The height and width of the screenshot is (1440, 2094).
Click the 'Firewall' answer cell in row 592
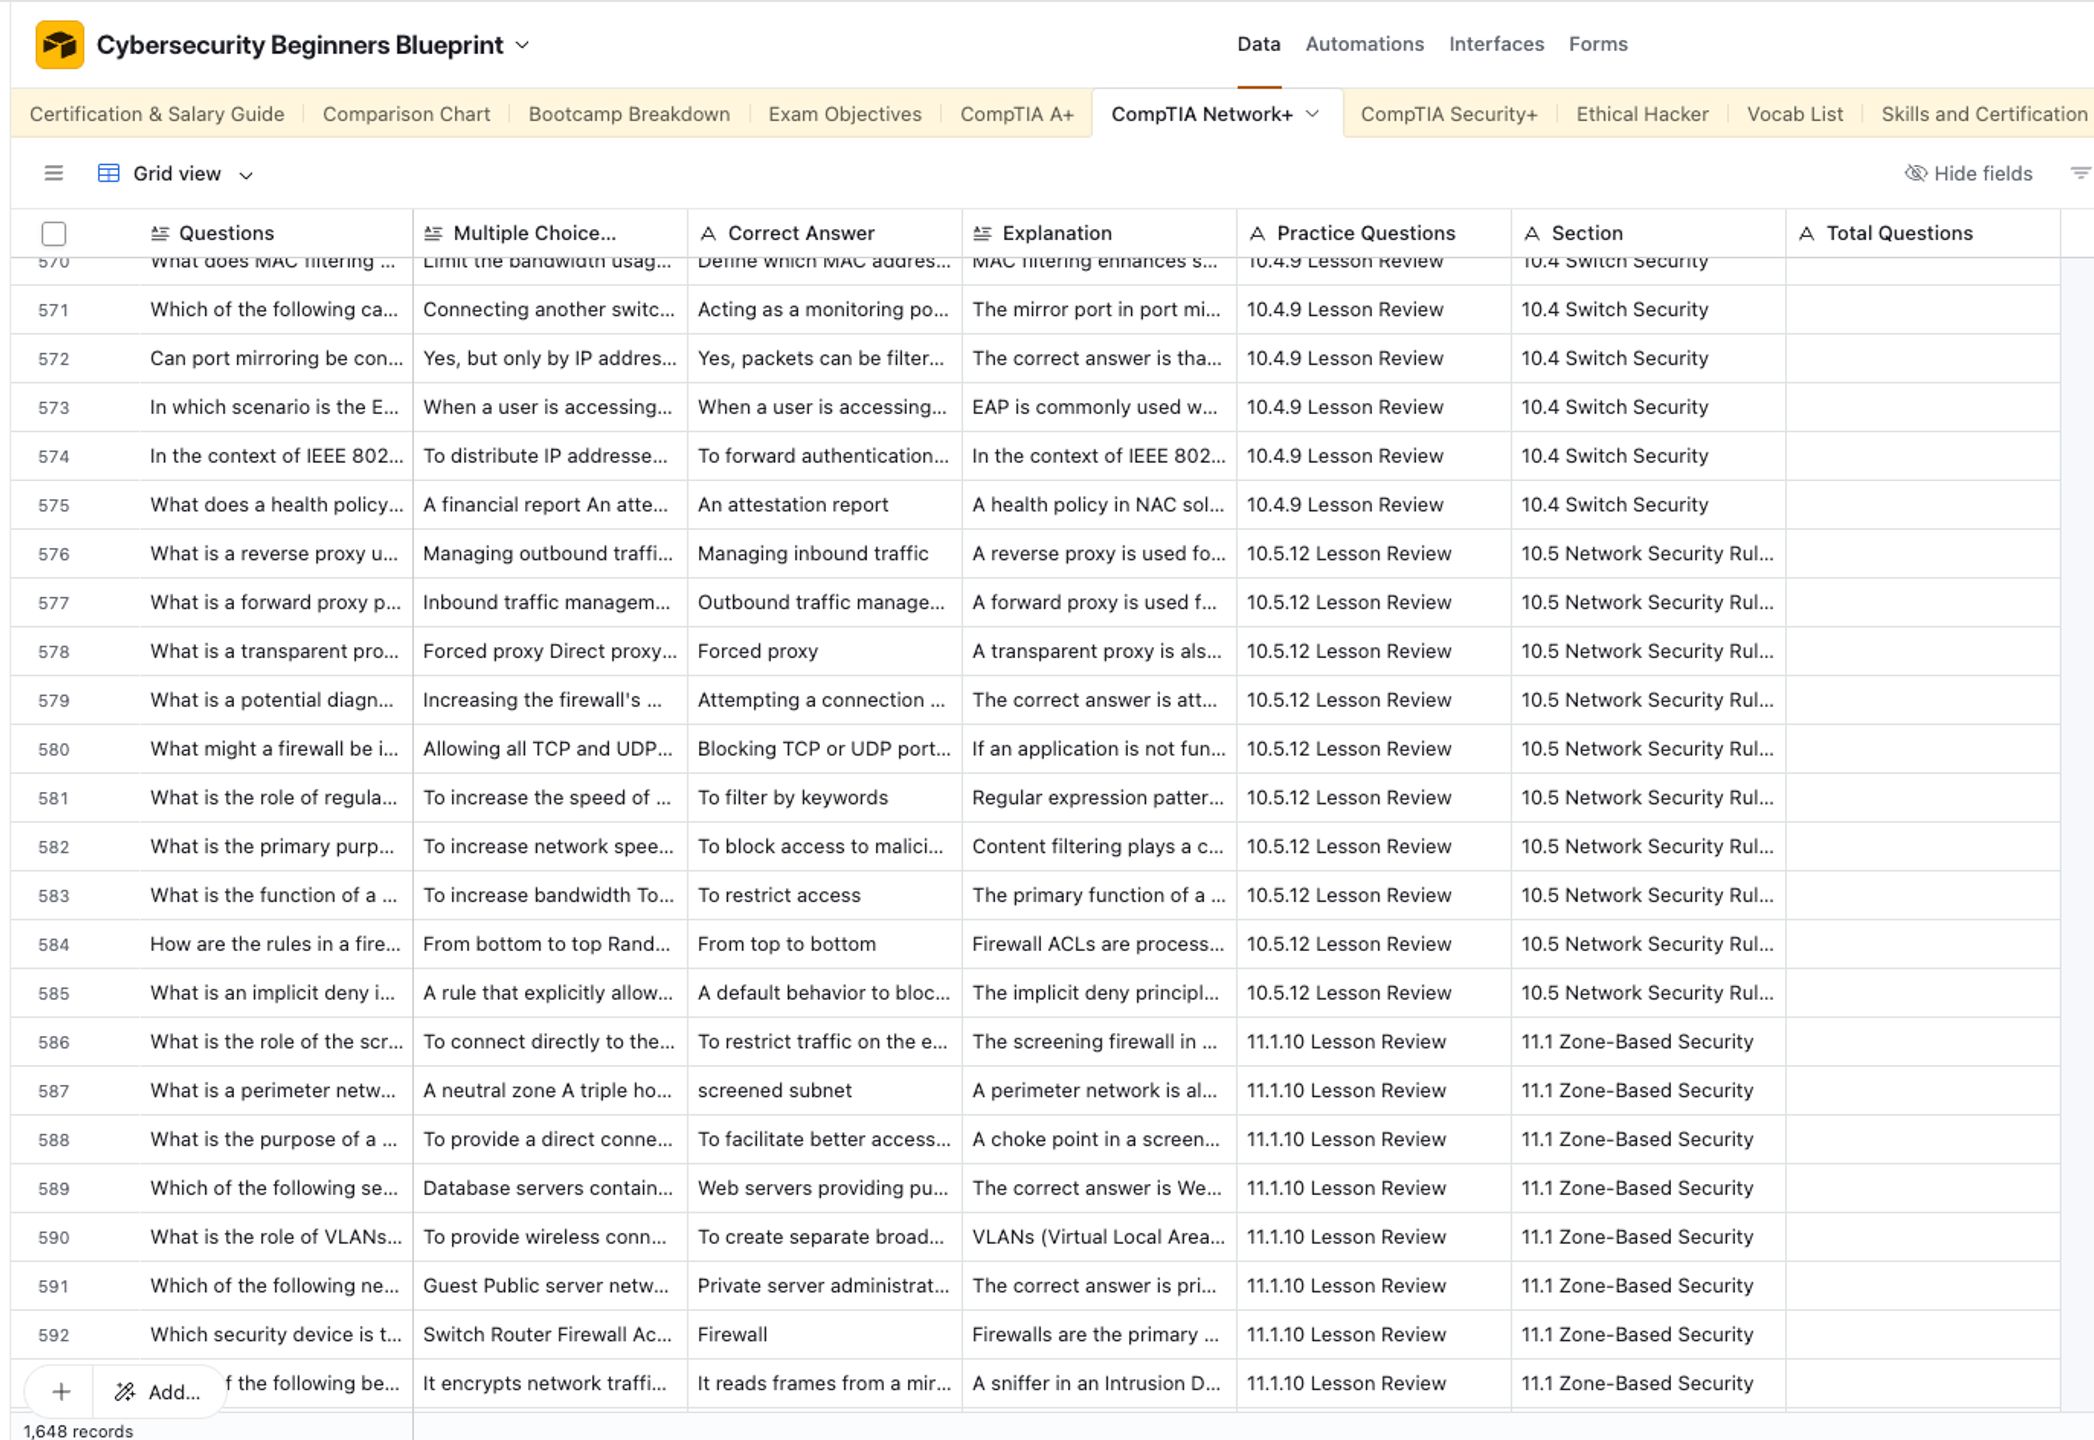tap(825, 1334)
